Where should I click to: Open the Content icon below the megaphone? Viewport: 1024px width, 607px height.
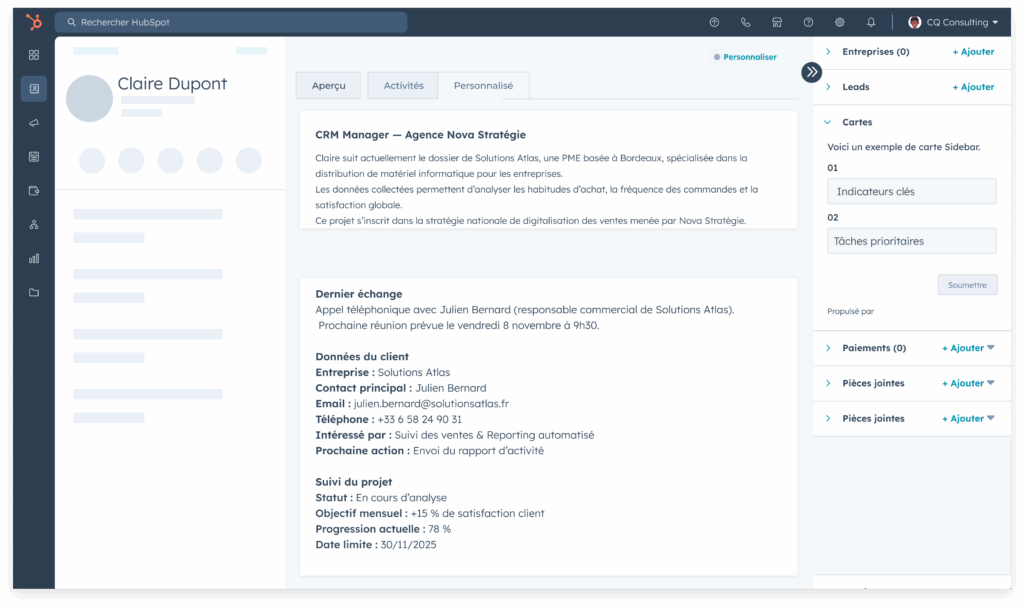coord(34,157)
